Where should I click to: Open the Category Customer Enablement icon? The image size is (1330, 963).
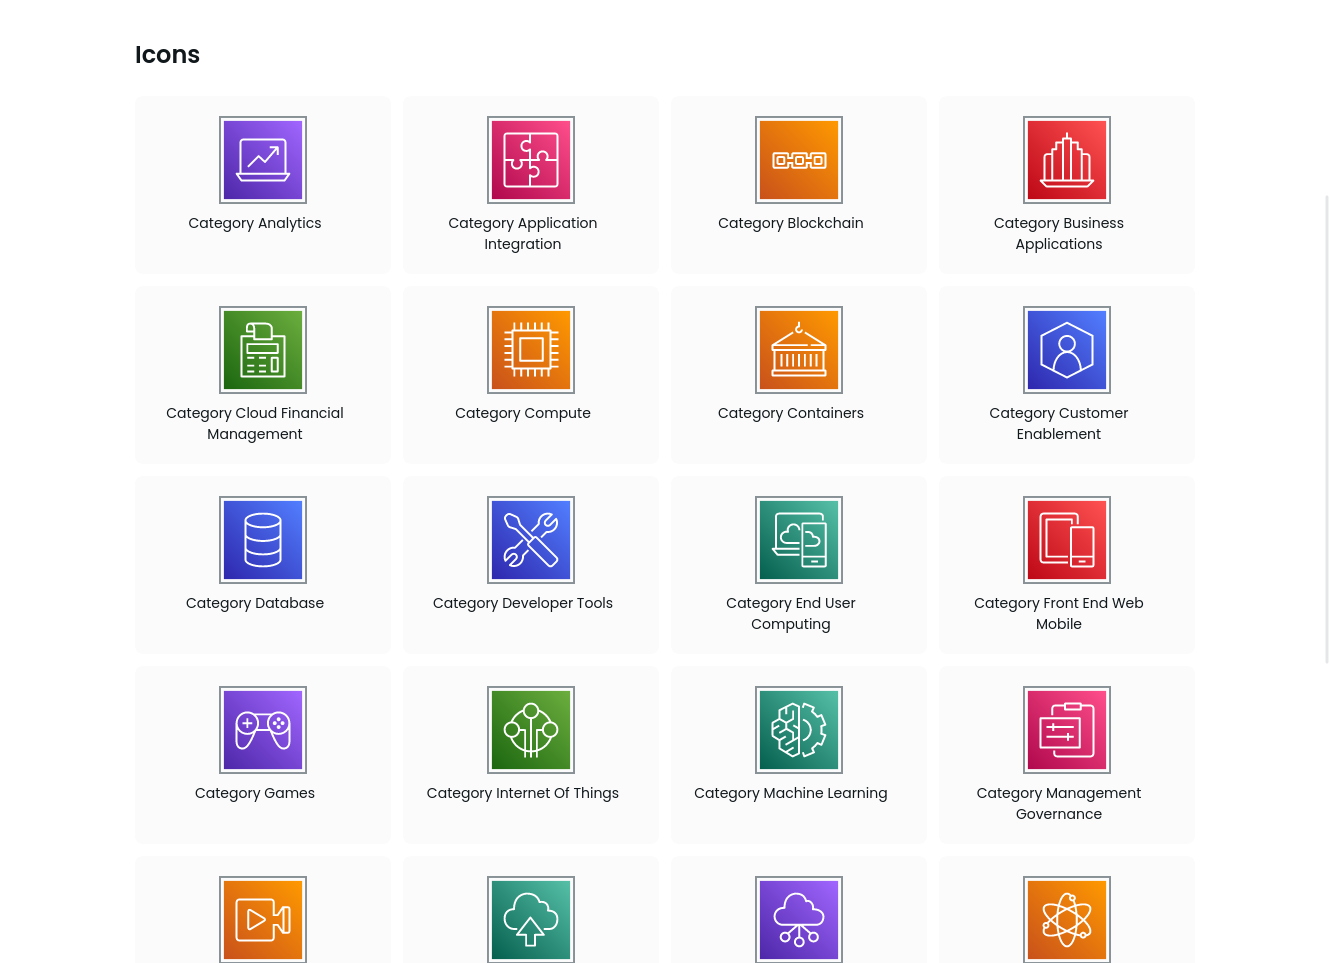coord(1067,350)
